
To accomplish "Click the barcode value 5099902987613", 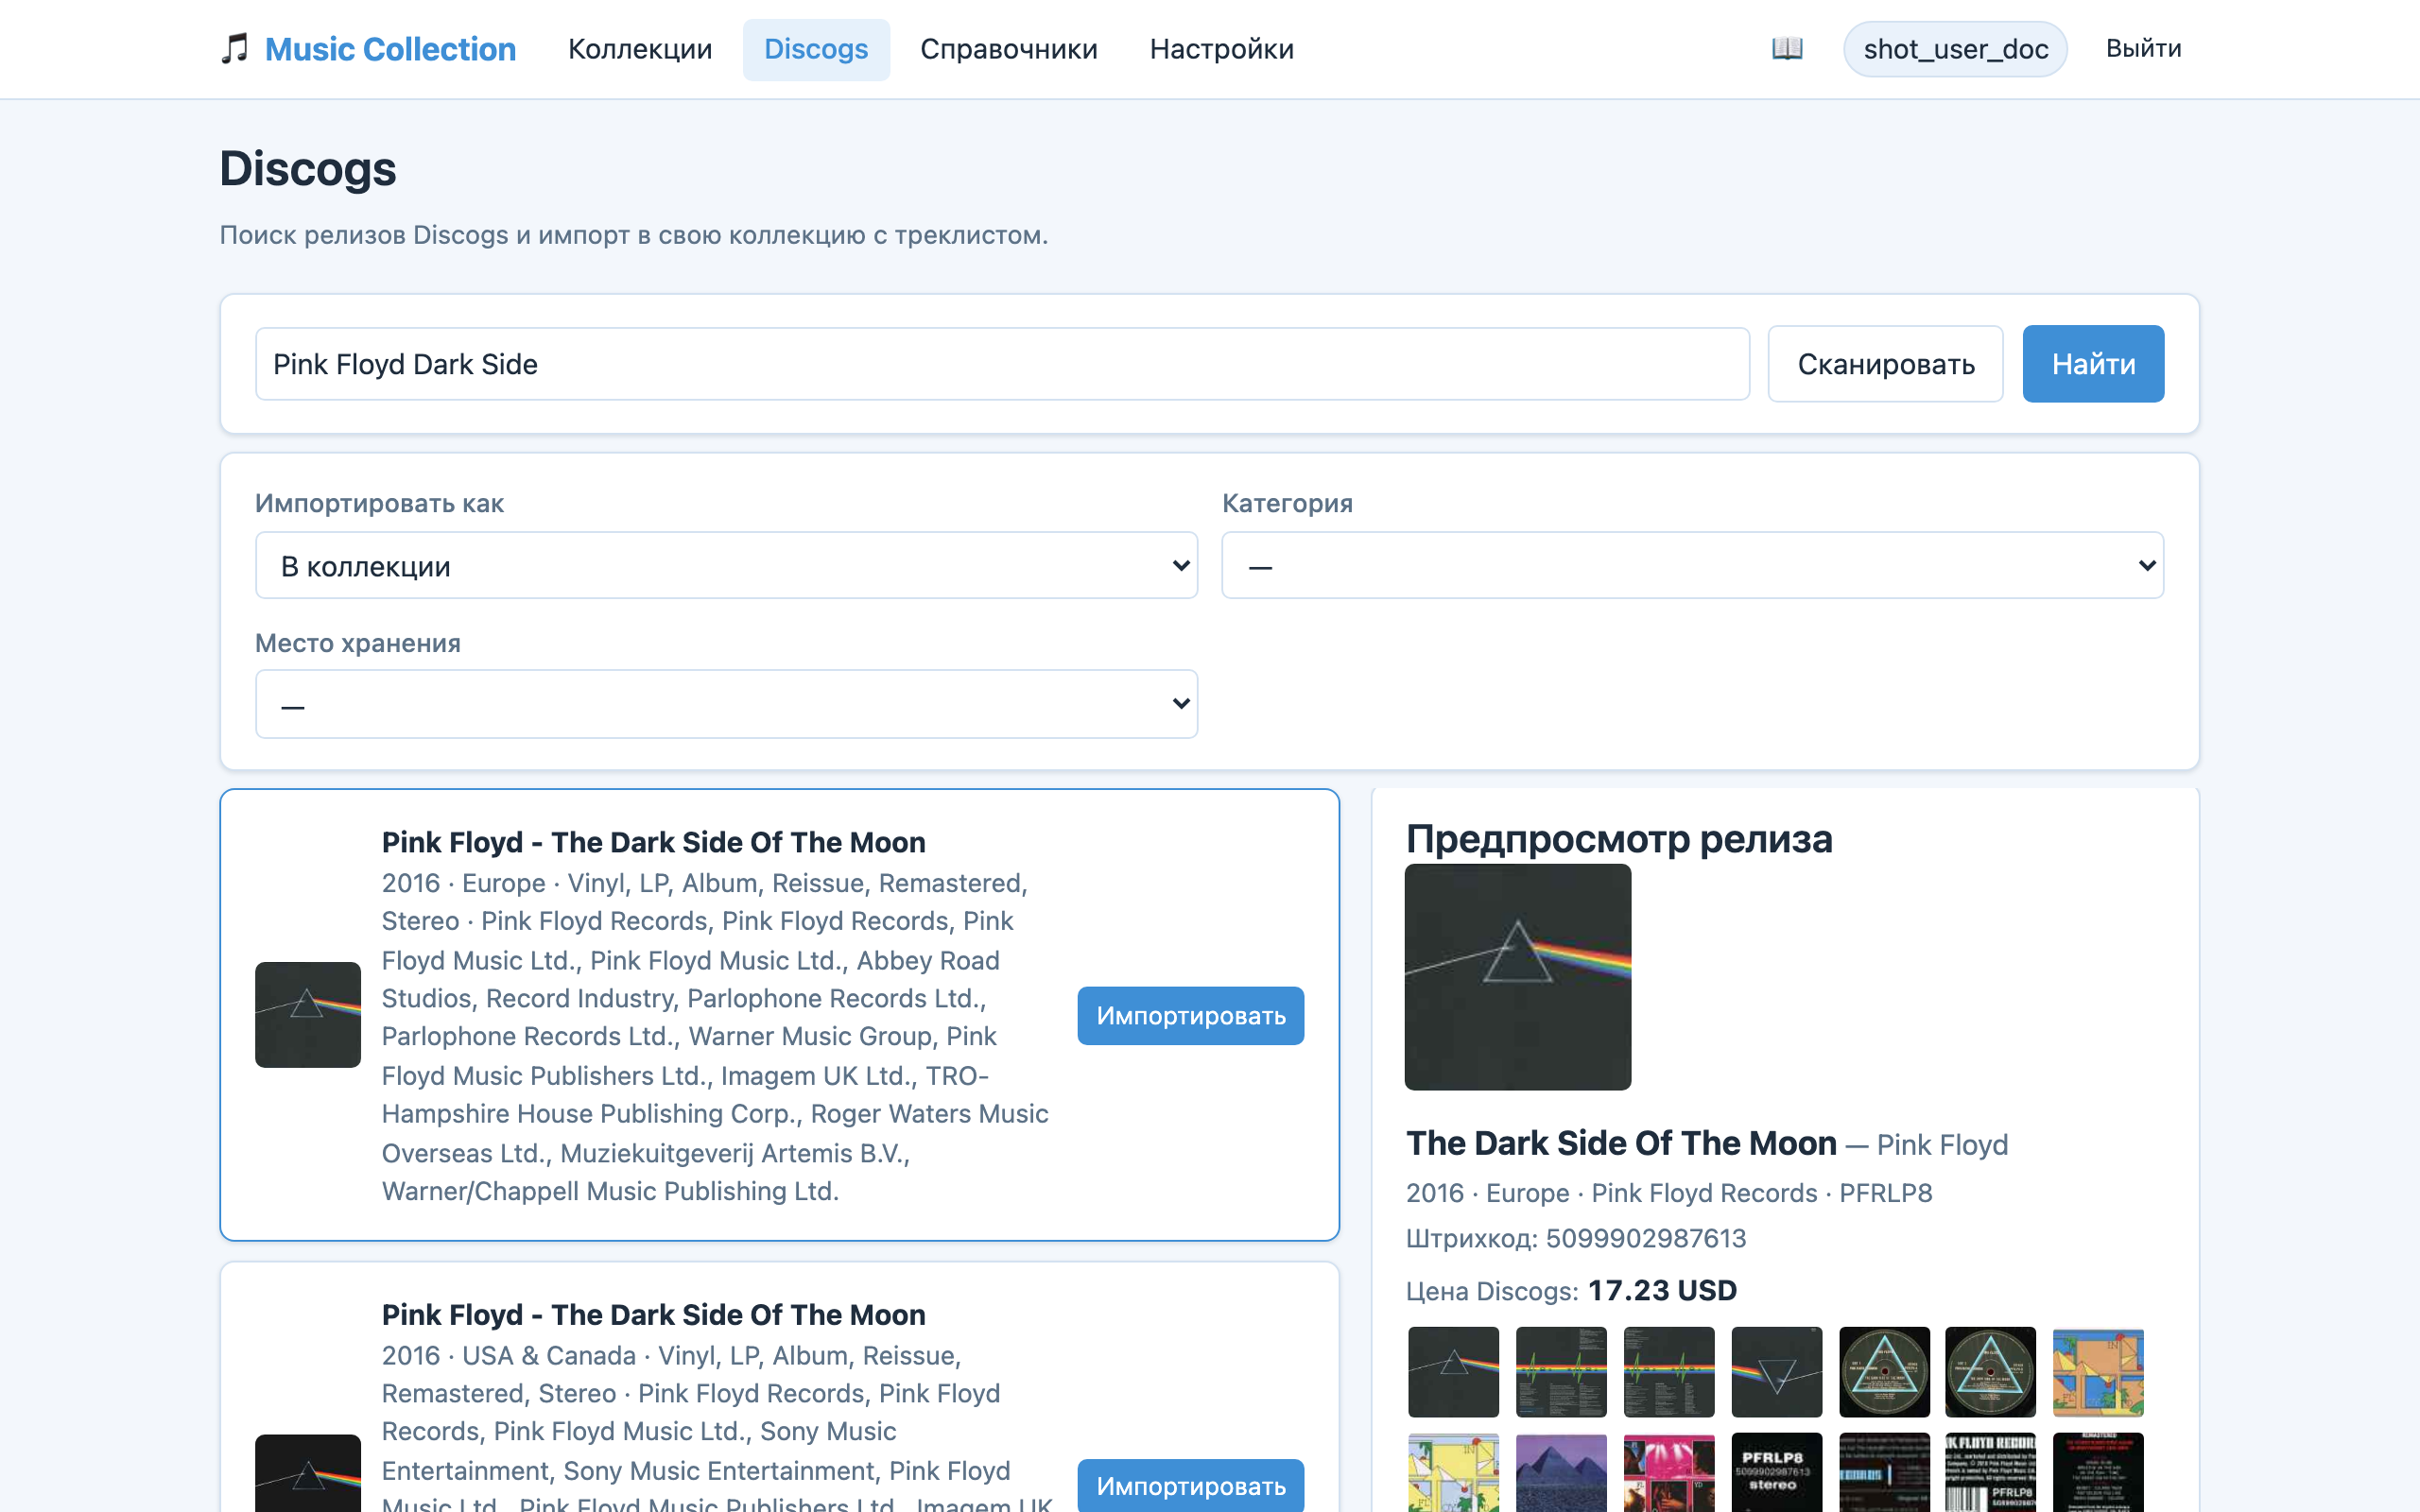I will tap(1645, 1238).
